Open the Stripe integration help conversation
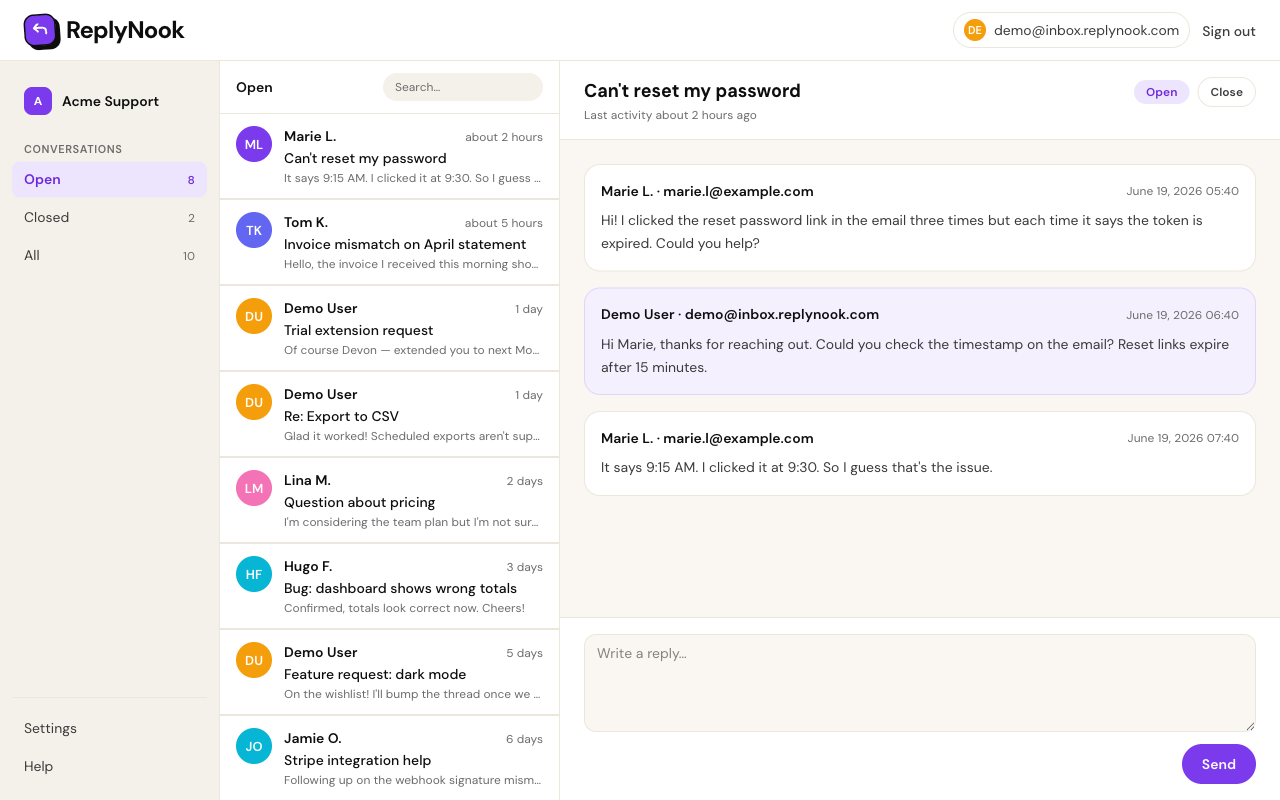Image resolution: width=1280 pixels, height=800 pixels. (389, 757)
